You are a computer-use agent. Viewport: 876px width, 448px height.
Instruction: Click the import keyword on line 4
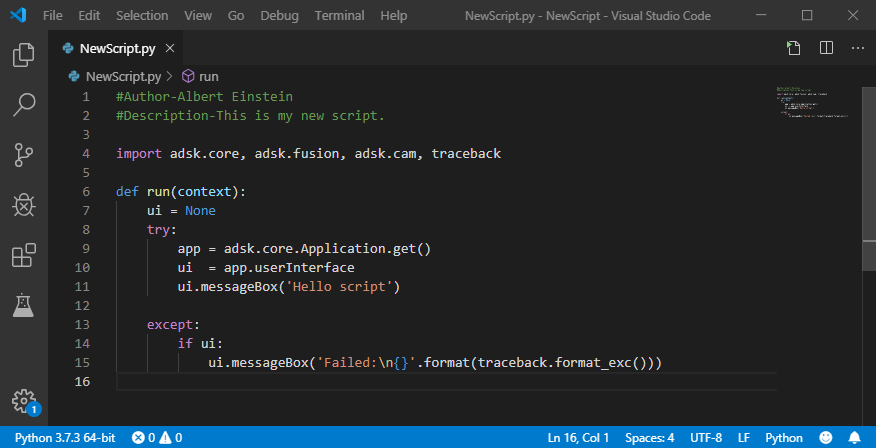coord(139,154)
